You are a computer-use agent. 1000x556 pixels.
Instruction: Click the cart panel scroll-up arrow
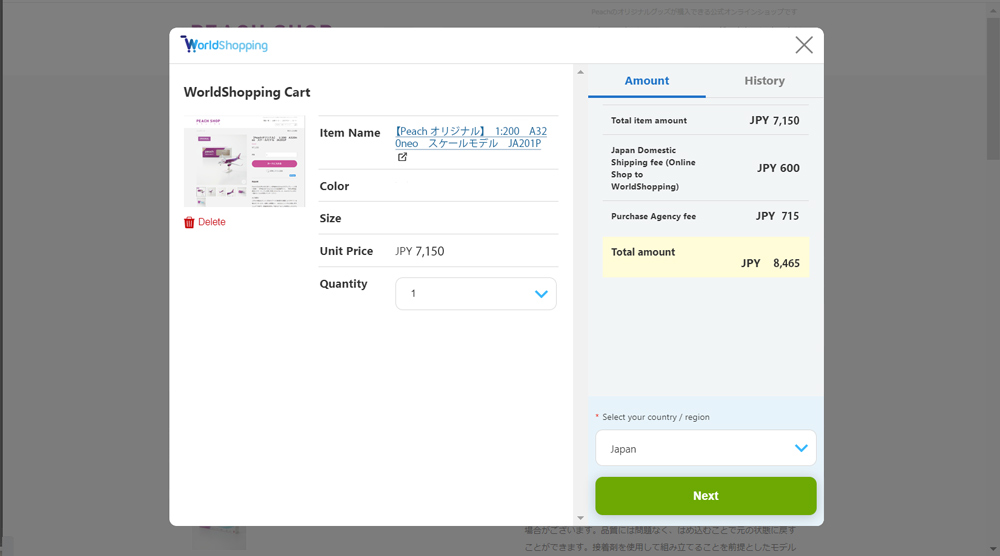click(580, 72)
